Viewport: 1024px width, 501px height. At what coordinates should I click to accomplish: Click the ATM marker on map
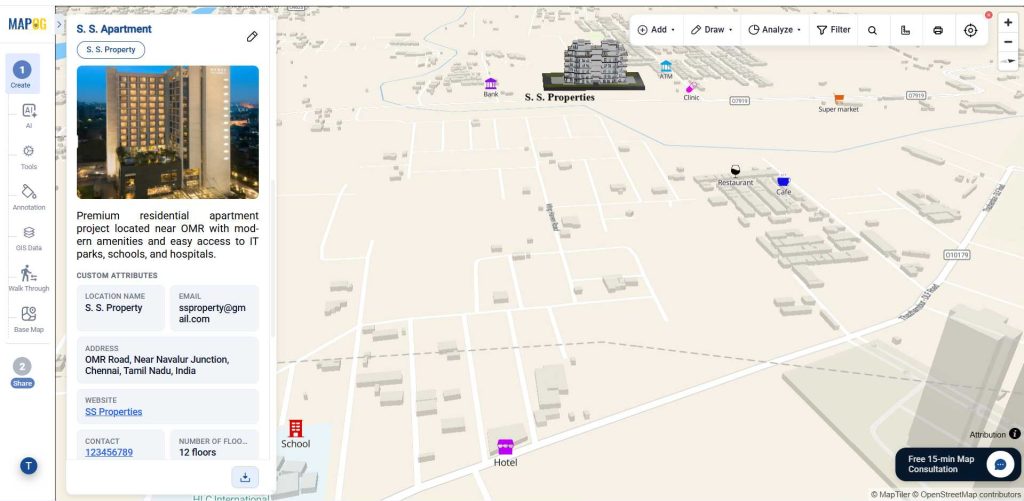pyautogui.click(x=665, y=66)
